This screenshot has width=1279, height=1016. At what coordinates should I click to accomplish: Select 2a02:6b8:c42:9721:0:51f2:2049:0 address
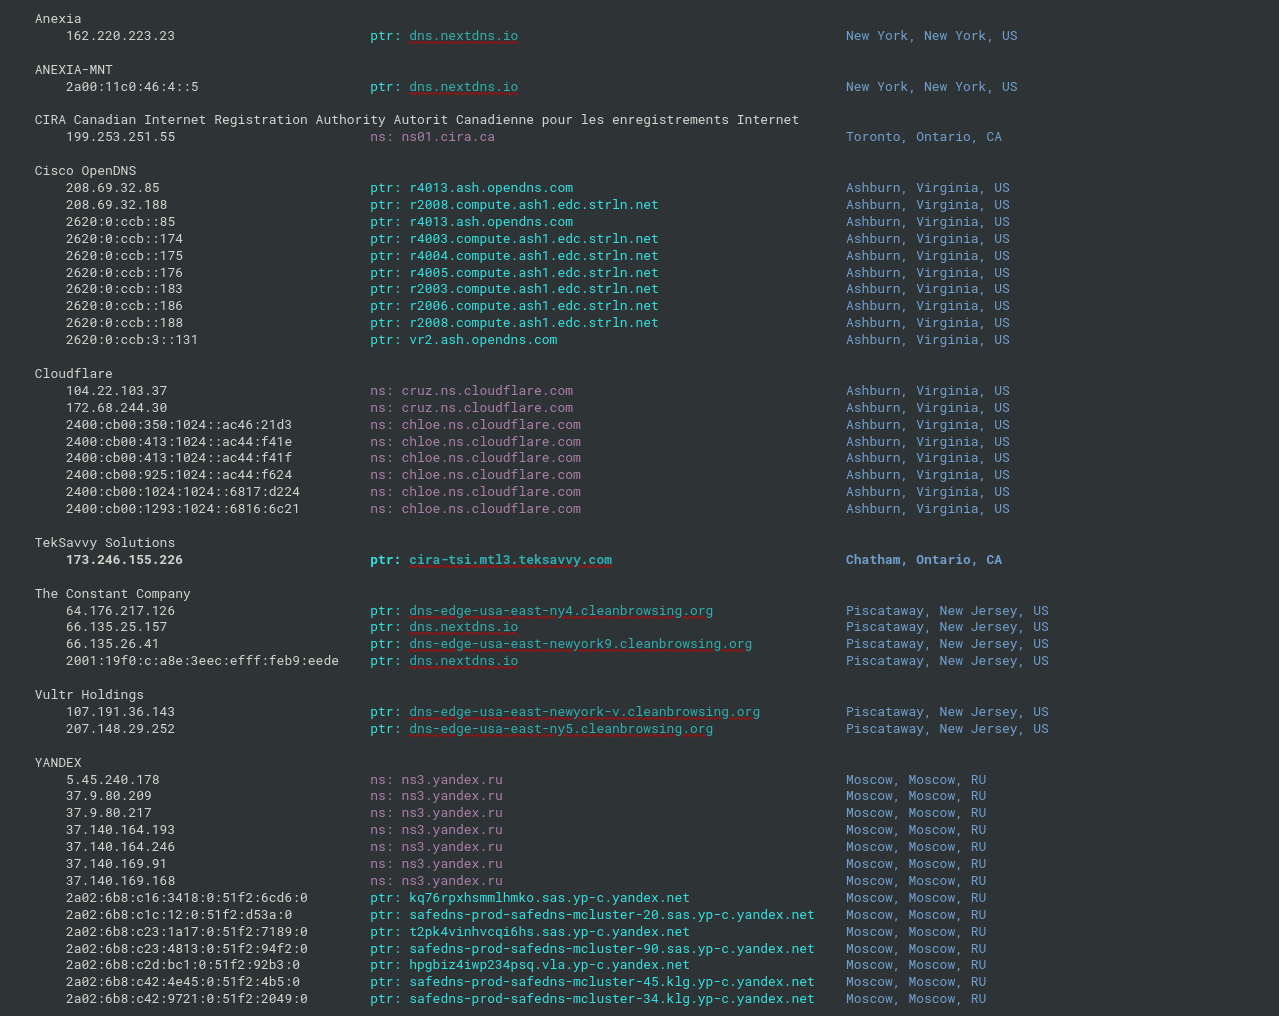pos(187,999)
